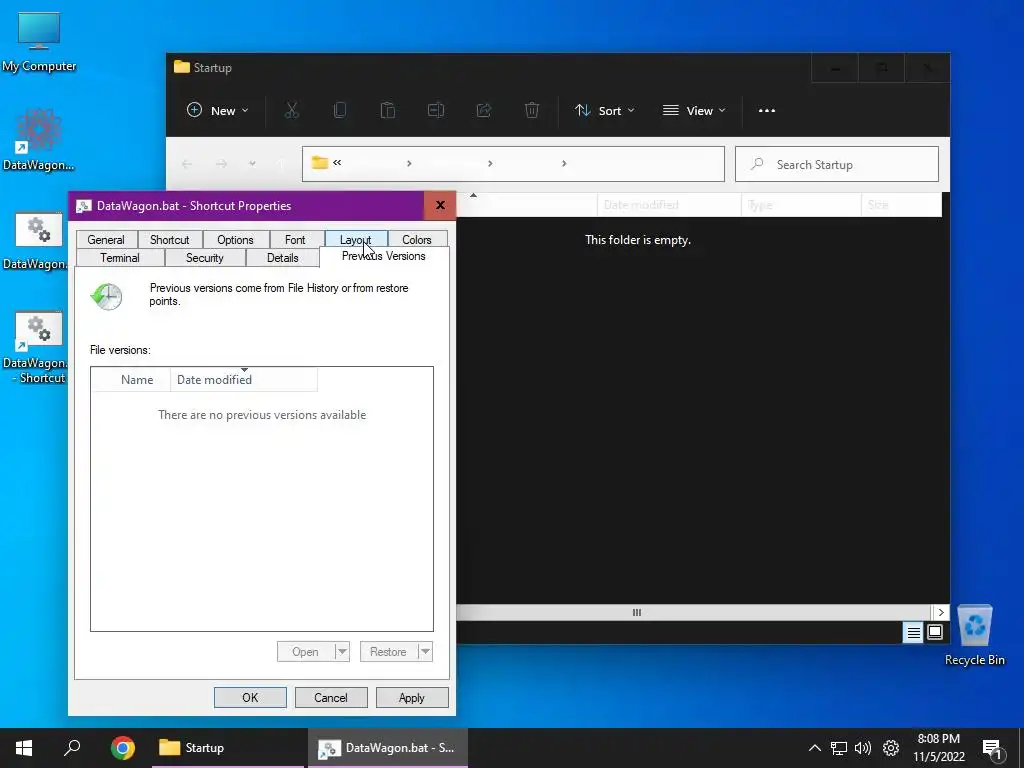Click the Back arrow in Startup window
Screen dimensions: 1024x768
187,164
